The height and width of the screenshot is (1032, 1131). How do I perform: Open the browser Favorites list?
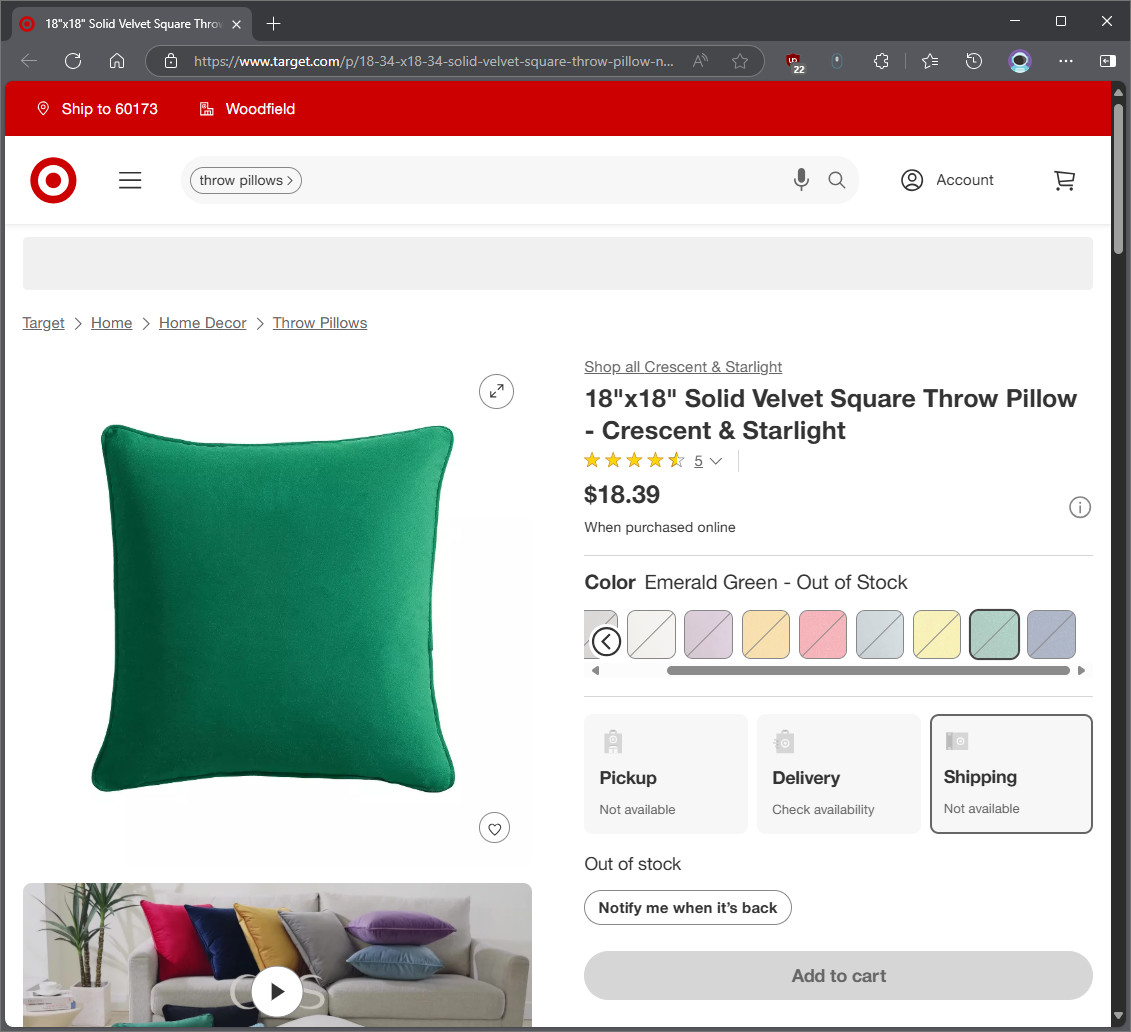pos(930,61)
